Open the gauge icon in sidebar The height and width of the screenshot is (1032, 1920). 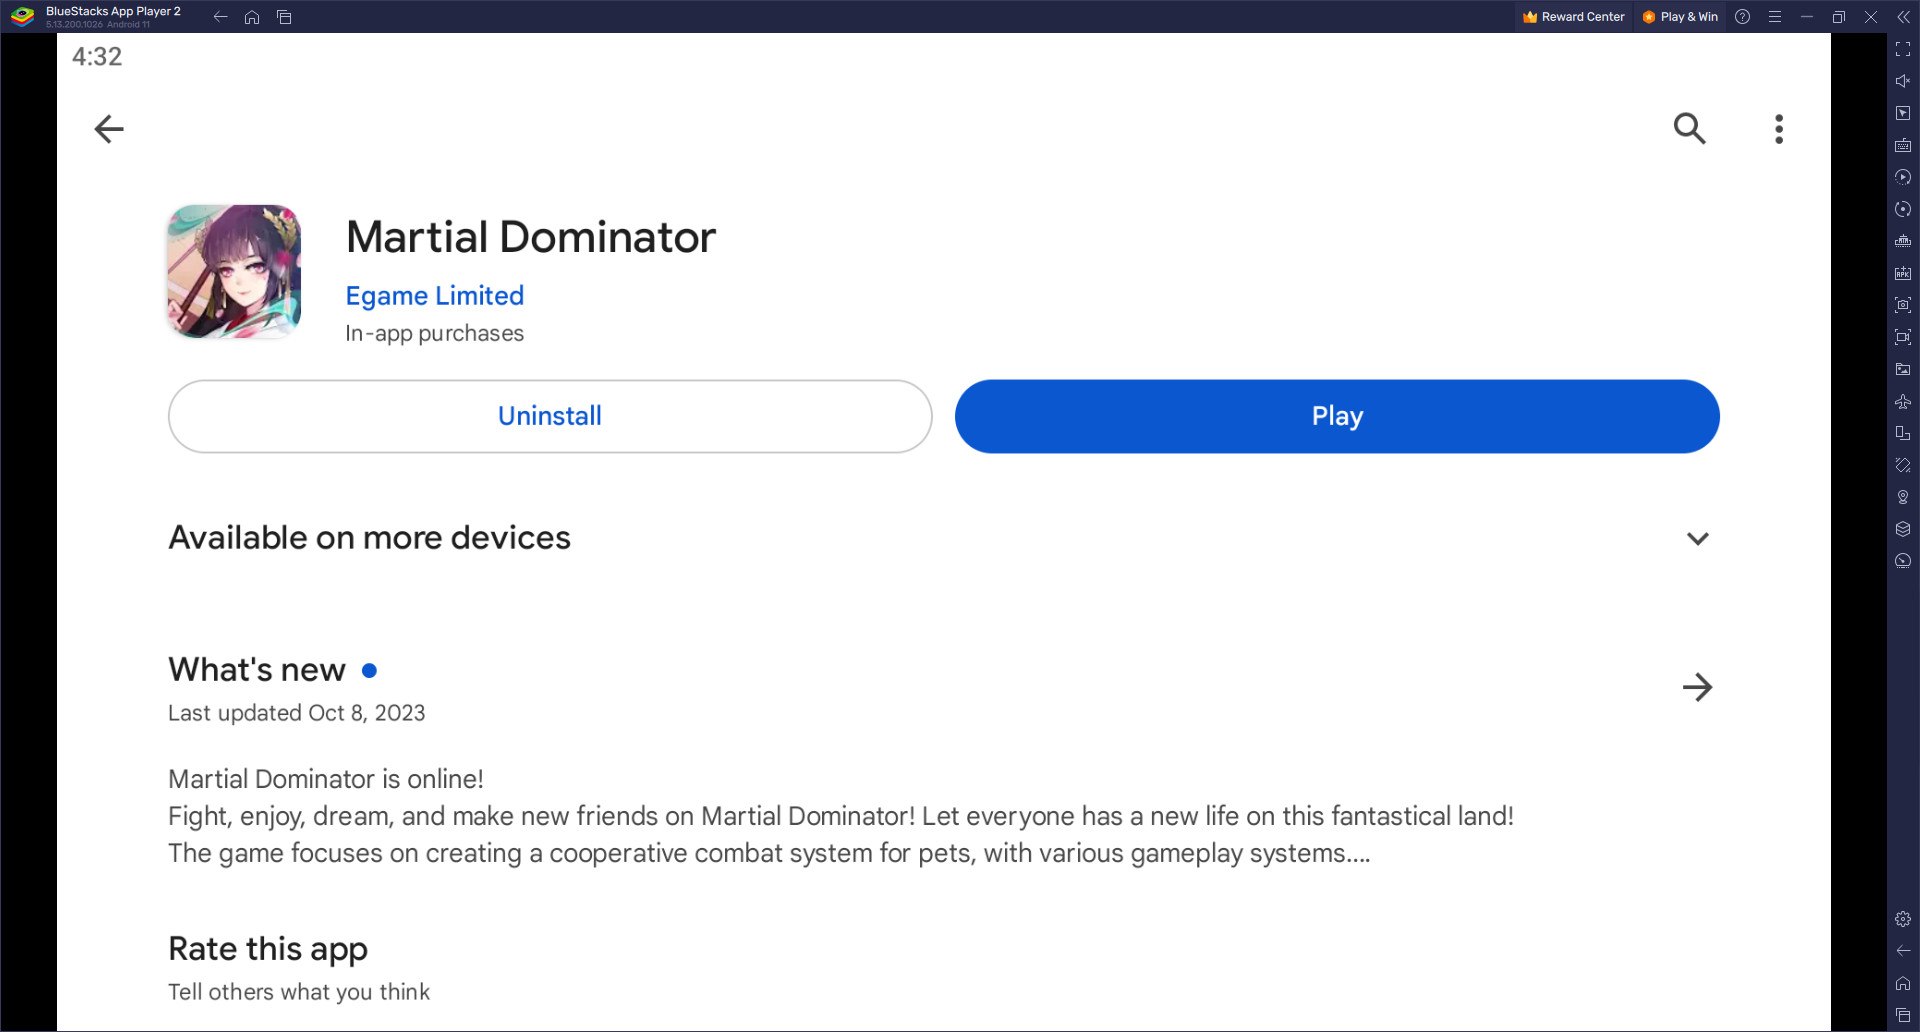click(x=1903, y=561)
